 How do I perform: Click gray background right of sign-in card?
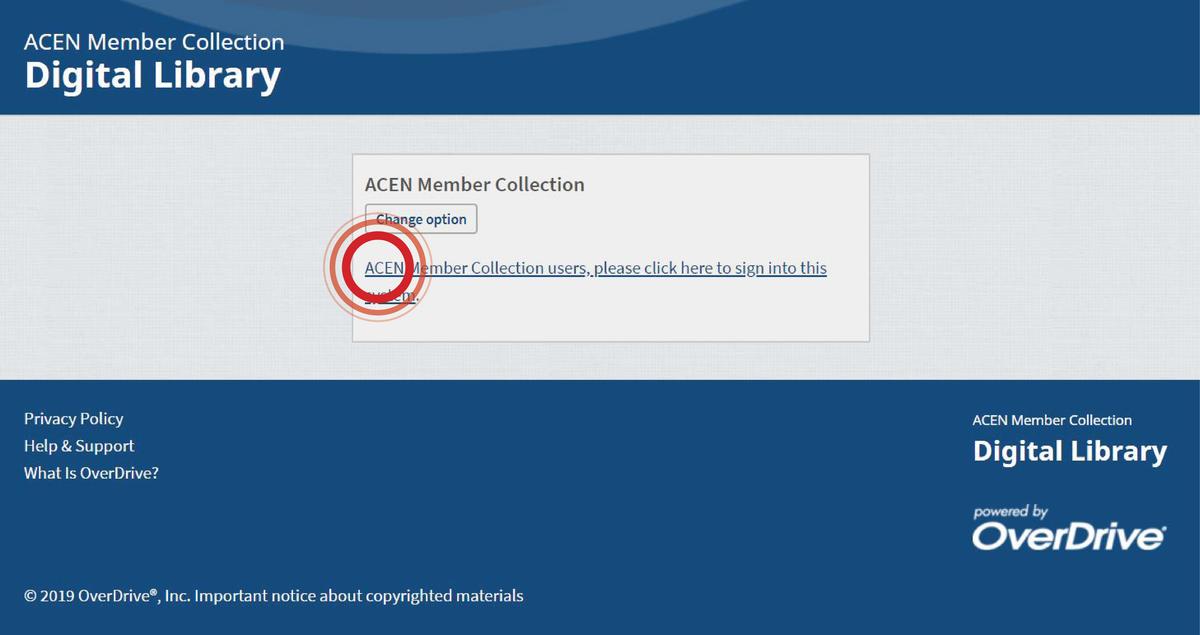(x=1030, y=250)
